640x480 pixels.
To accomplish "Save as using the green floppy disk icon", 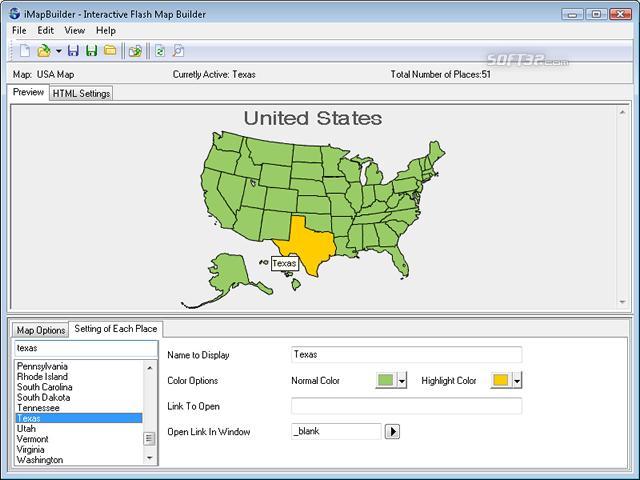I will [91, 51].
